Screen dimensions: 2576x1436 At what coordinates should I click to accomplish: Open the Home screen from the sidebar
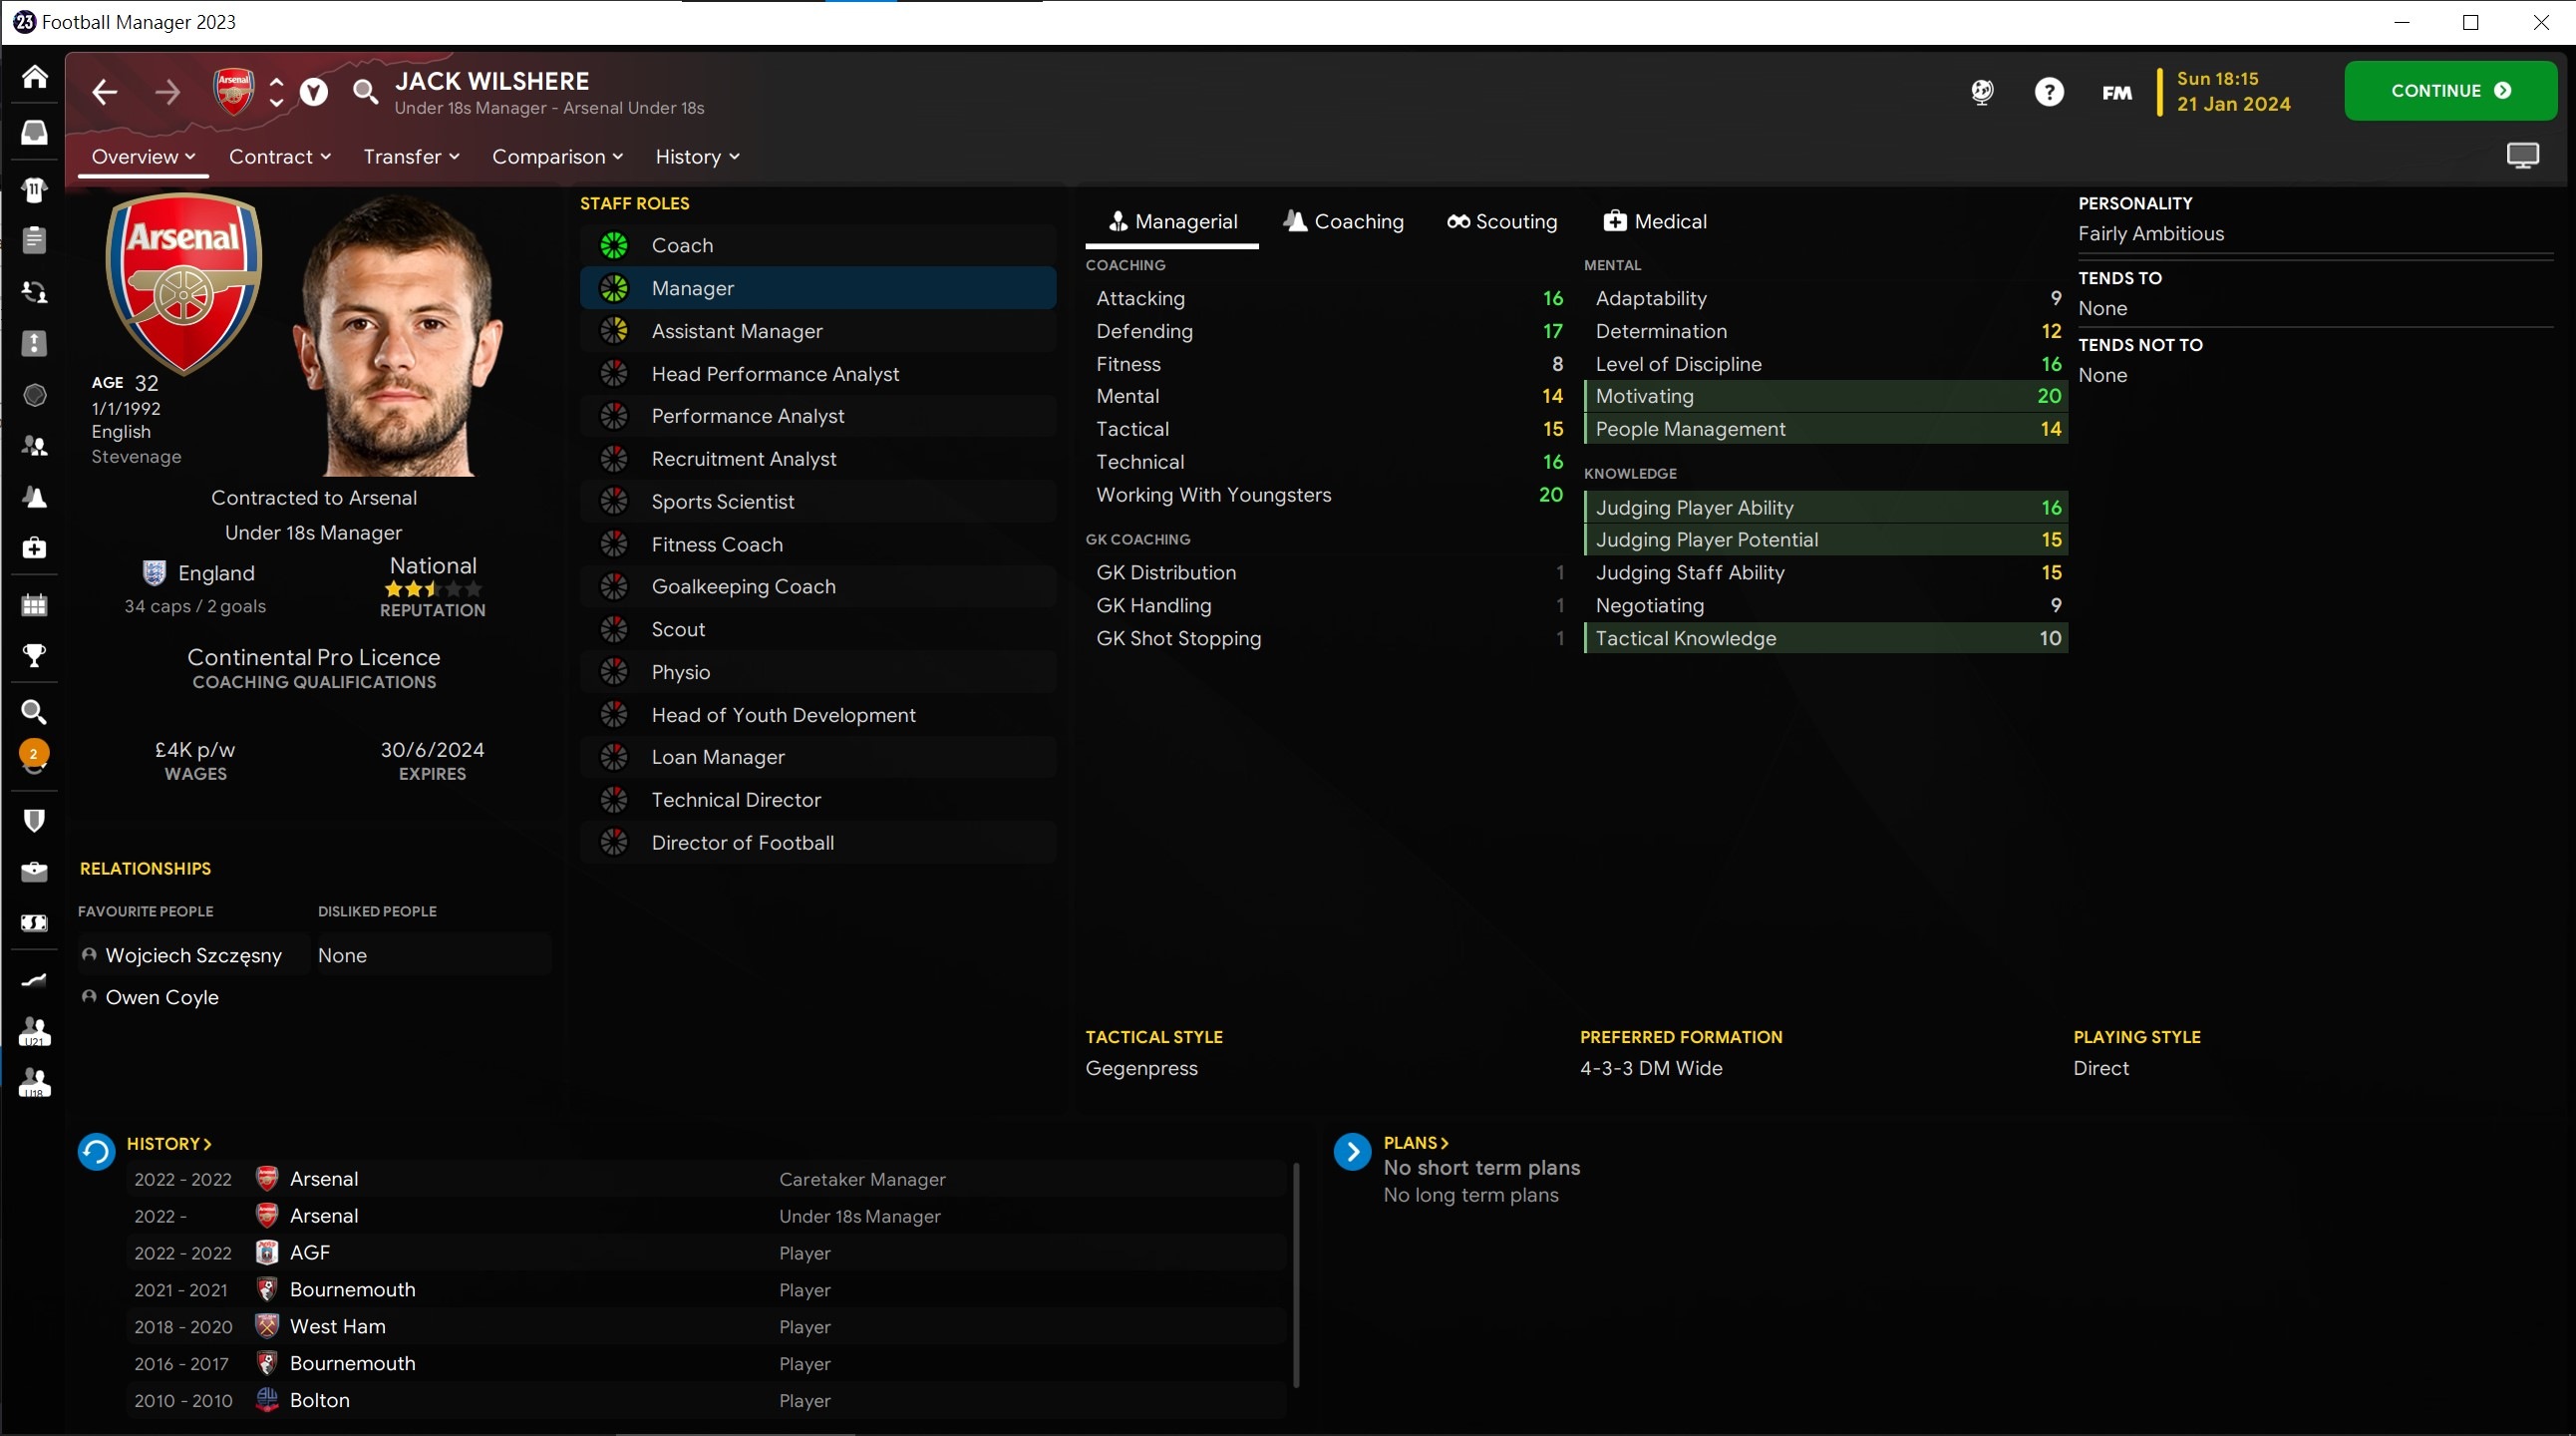[x=35, y=77]
